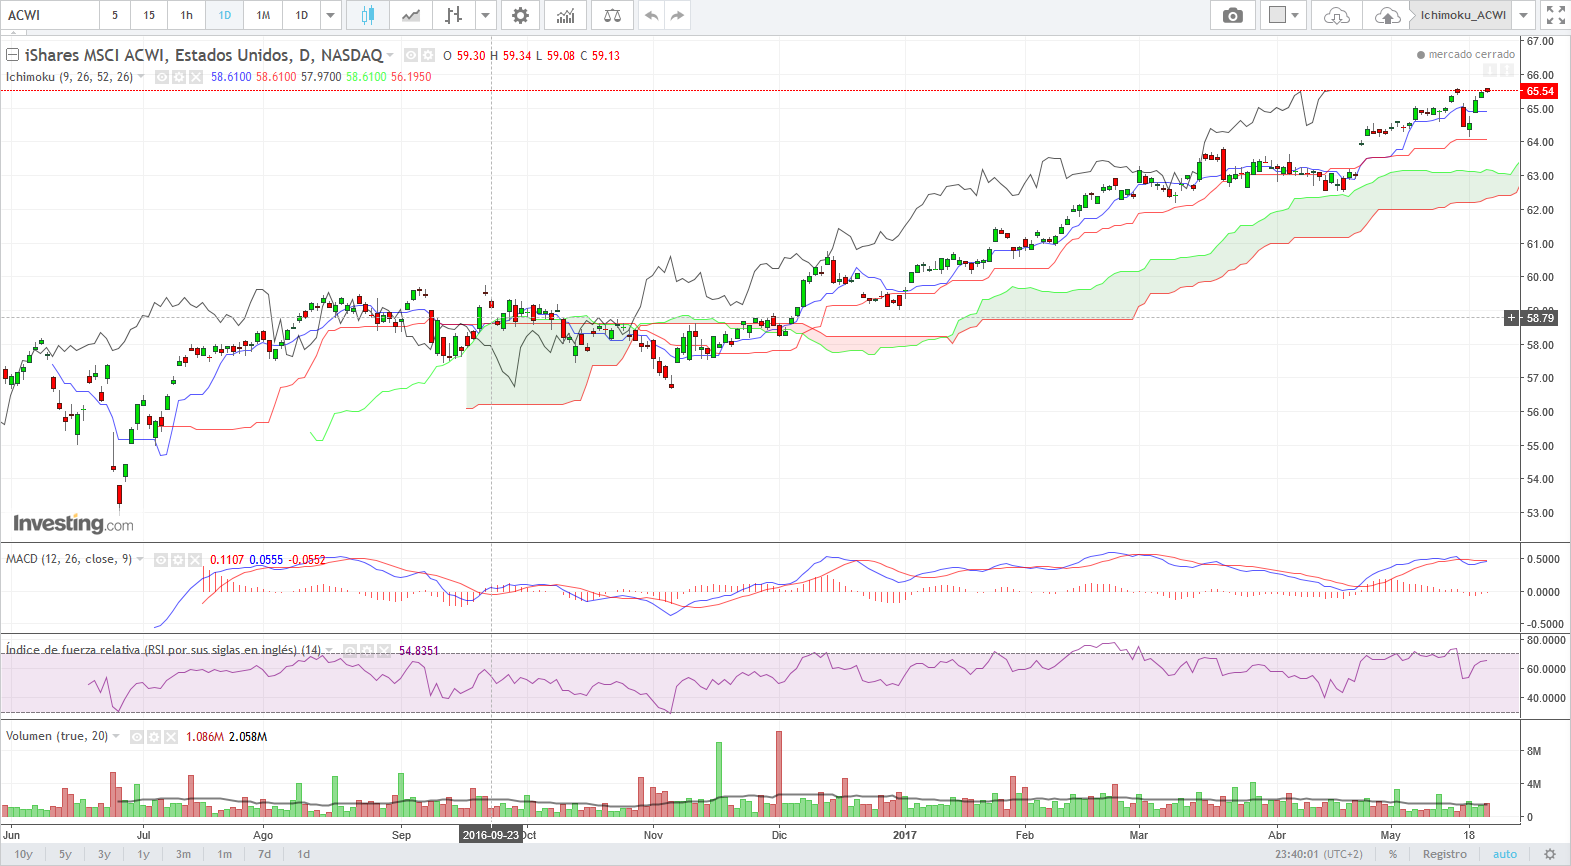
Task: Remove the Ichimoku indicator
Action: click(195, 77)
